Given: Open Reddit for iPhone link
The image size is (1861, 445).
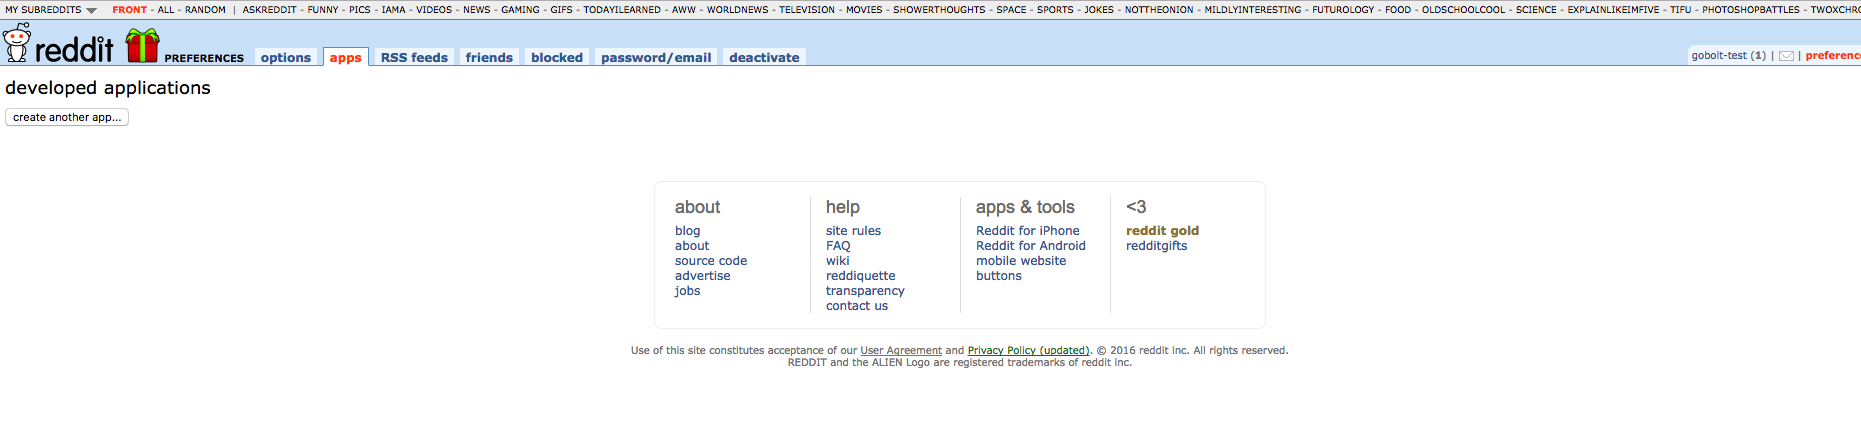Looking at the screenshot, I should point(1028,231).
